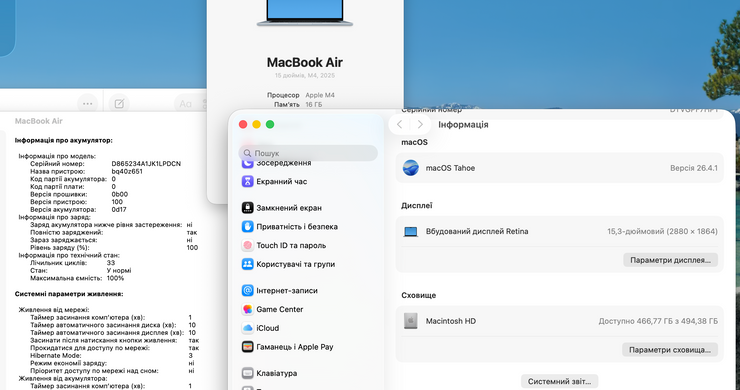
Task: Open Game Center icon
Action: coord(247,309)
